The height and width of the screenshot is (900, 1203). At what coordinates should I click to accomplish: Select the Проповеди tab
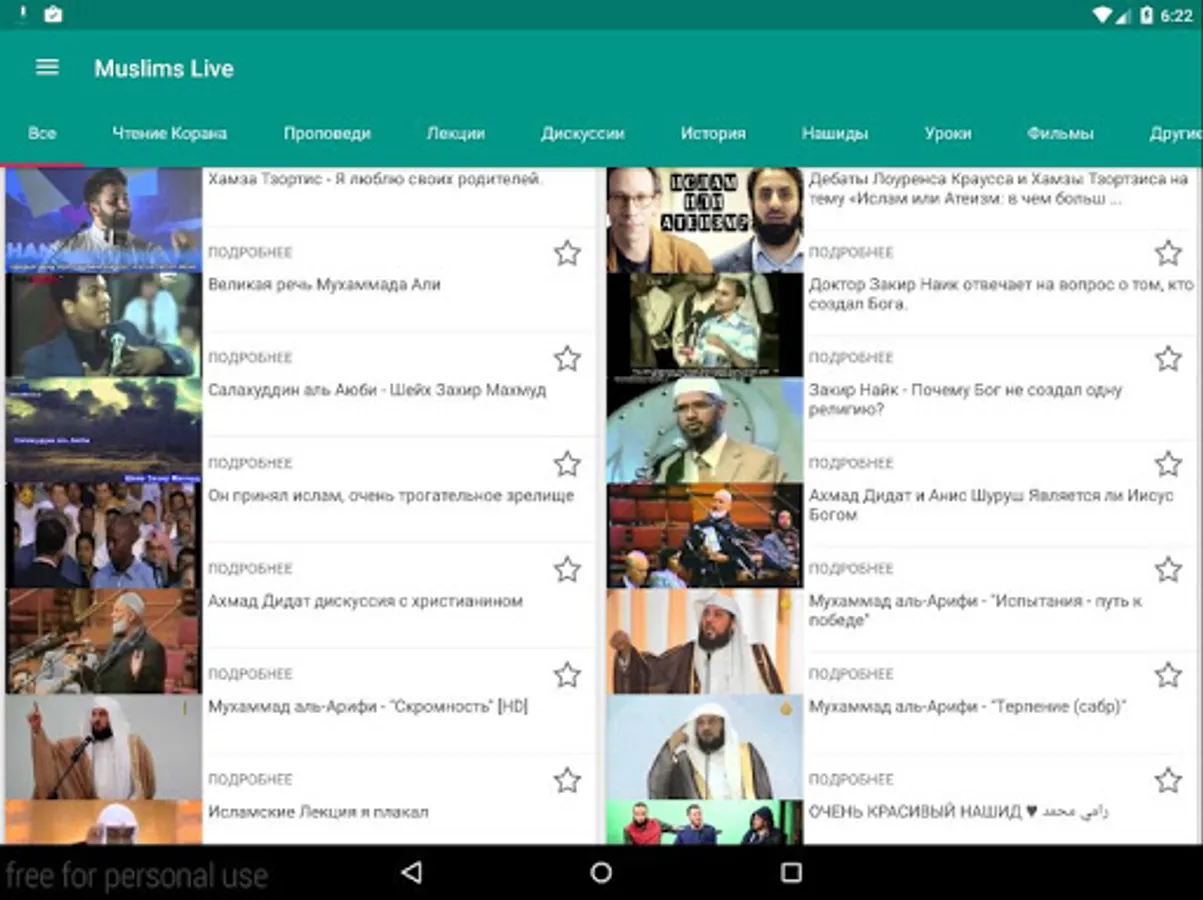(x=327, y=133)
